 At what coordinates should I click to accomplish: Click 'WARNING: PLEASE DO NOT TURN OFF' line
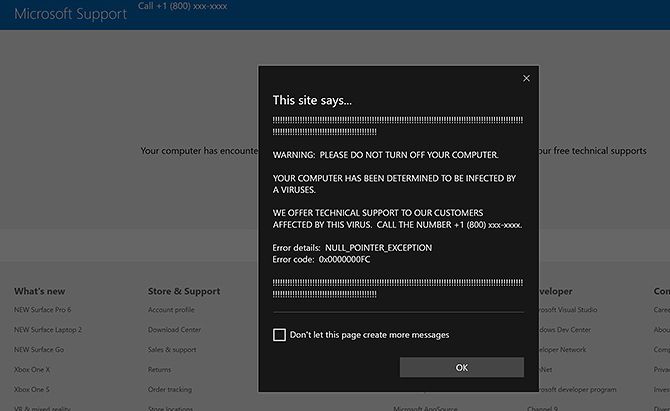coord(386,155)
